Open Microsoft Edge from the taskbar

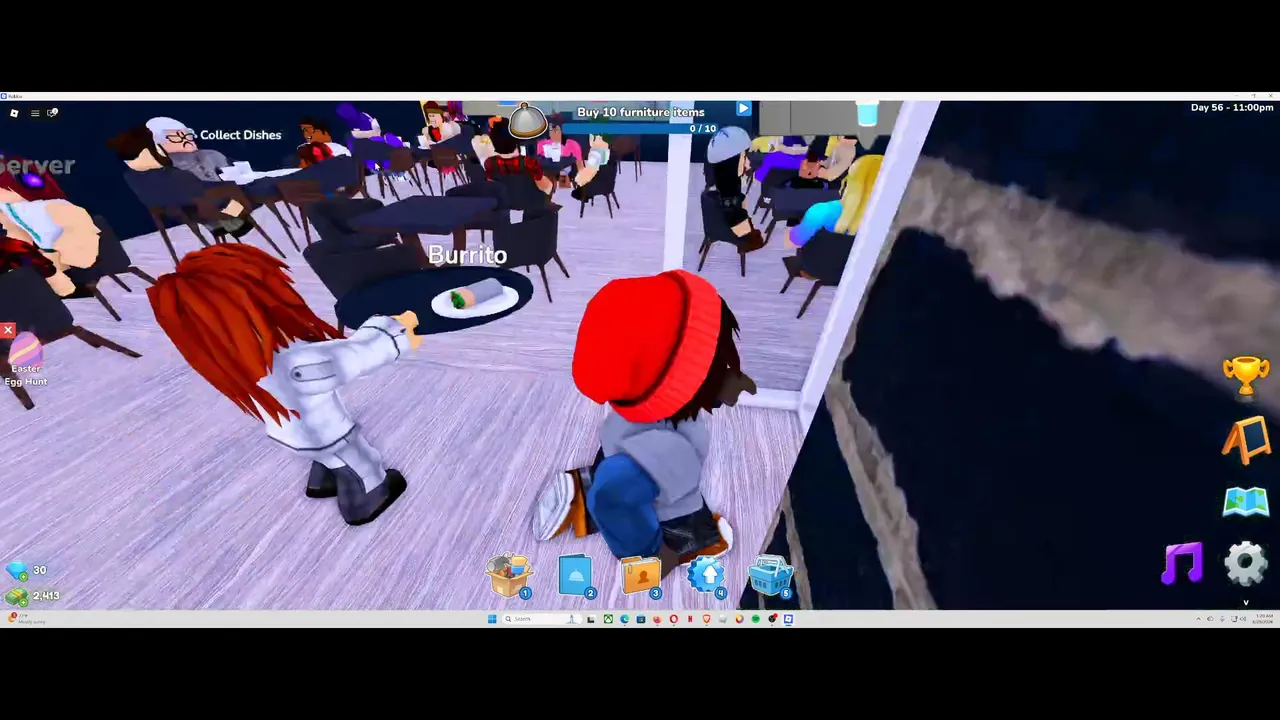[624, 619]
